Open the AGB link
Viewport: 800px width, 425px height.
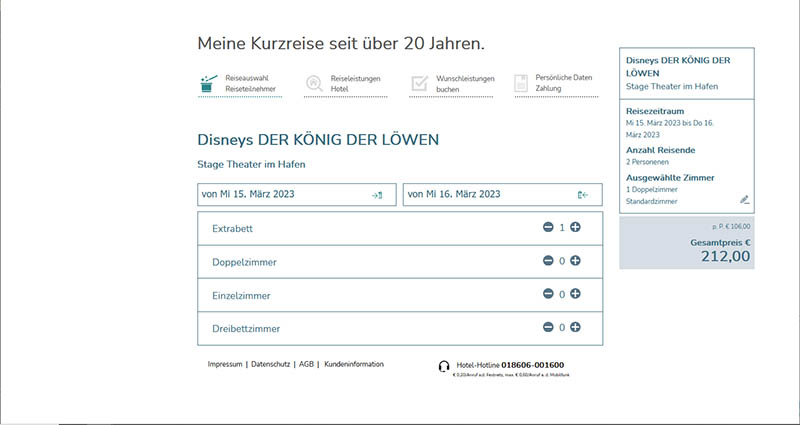click(x=306, y=364)
